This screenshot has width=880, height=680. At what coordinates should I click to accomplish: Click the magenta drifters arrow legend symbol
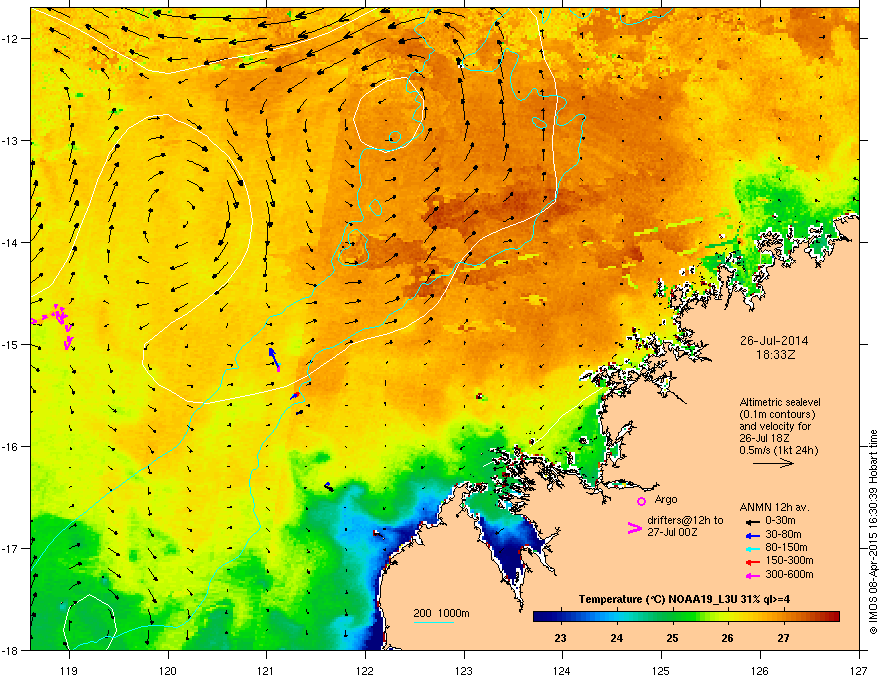pos(634,528)
